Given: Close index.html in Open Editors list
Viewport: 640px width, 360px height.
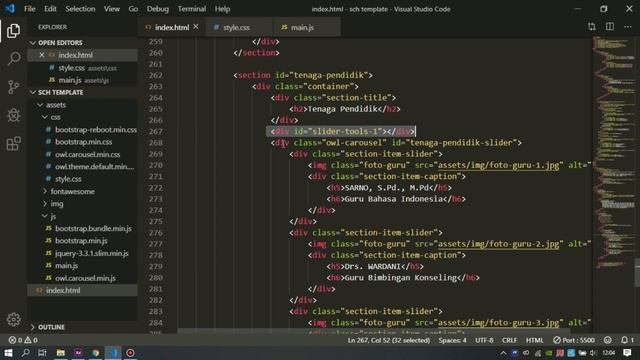Looking at the screenshot, I should (x=42, y=55).
